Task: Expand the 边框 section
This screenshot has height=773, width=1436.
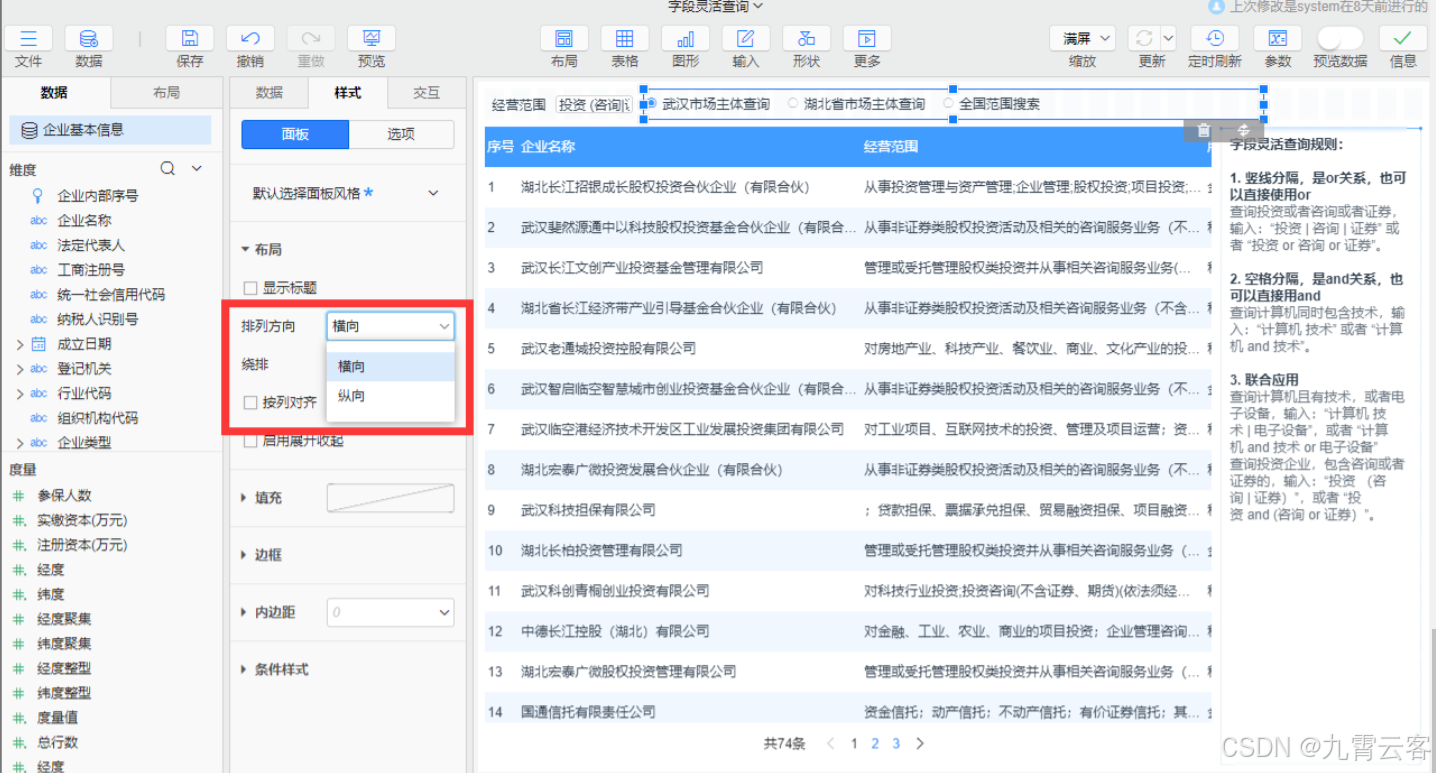Action: (x=244, y=555)
